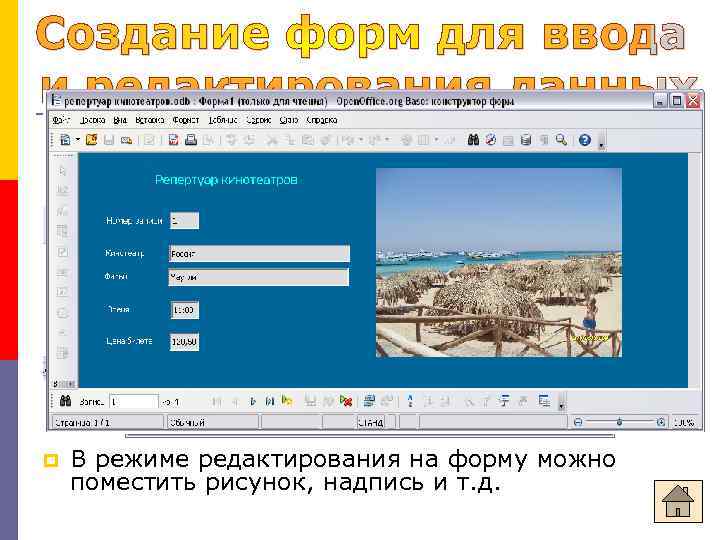Click the Время field showing time
The image size is (720, 540).
click(185, 310)
